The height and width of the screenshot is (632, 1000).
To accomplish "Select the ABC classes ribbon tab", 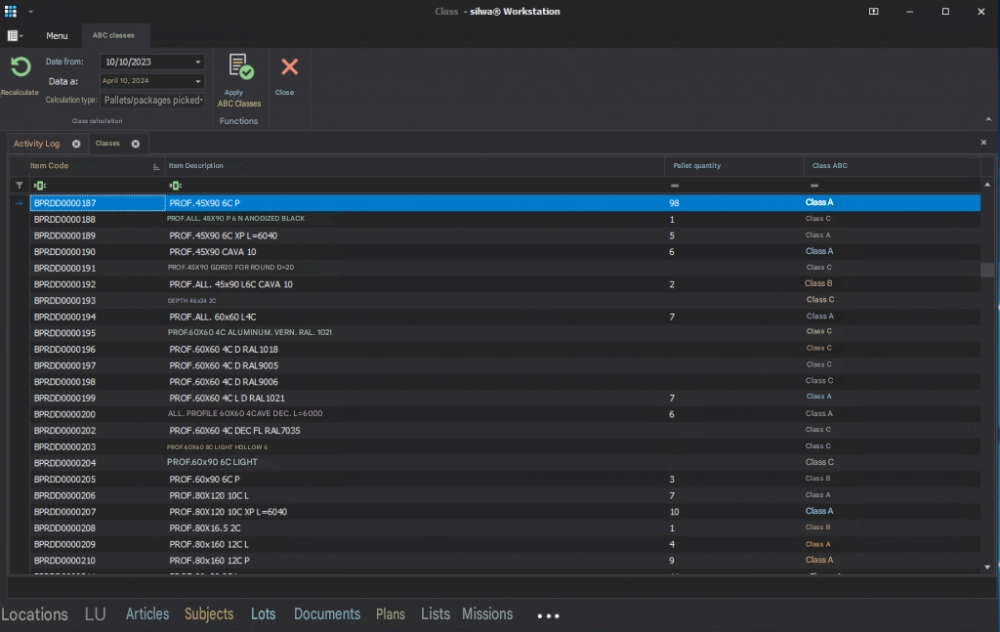I will 114,36.
